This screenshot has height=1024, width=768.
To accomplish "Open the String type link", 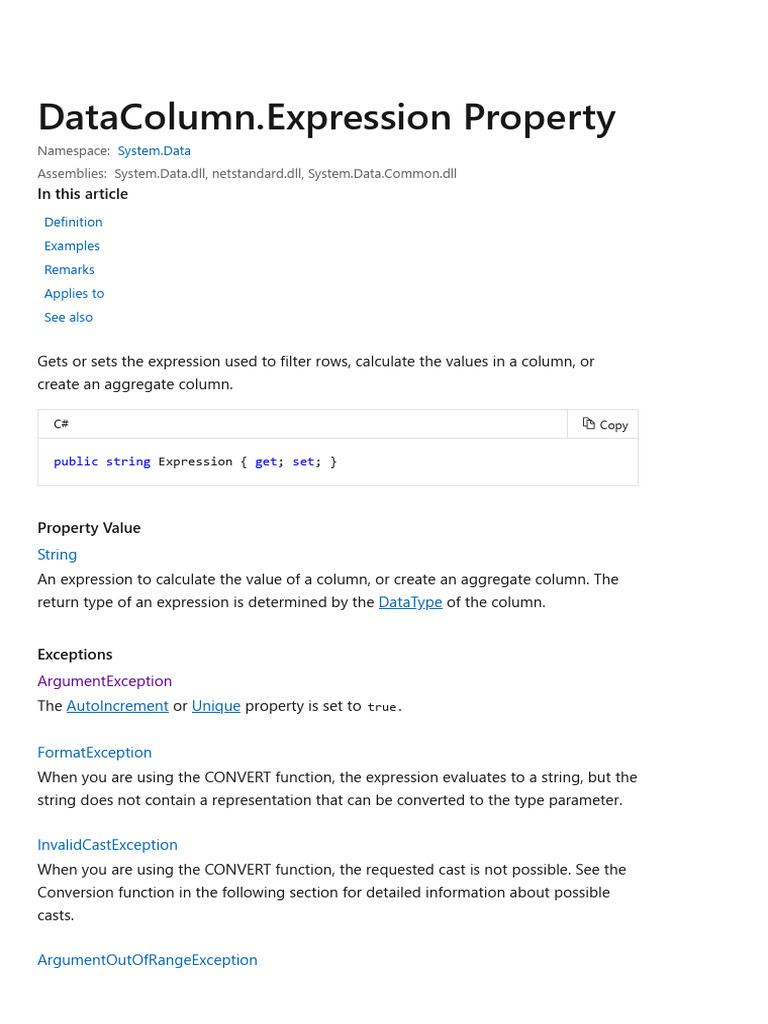I will tap(57, 554).
